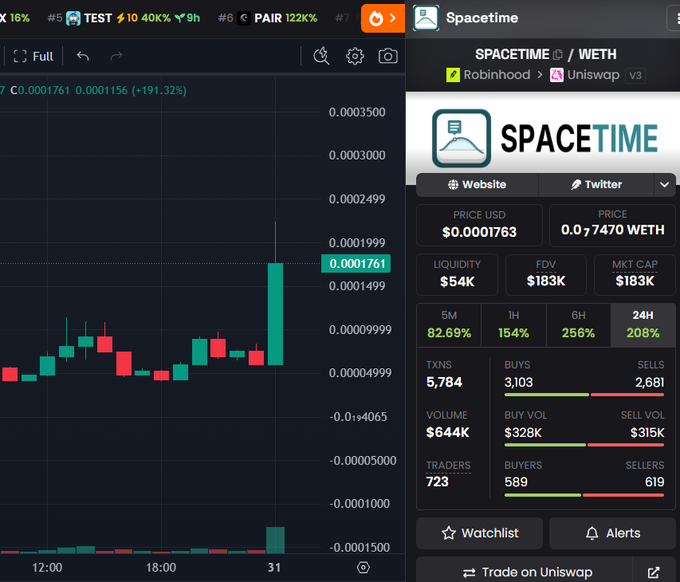Redo the chart action
This screenshot has height=582, width=680.
click(116, 56)
